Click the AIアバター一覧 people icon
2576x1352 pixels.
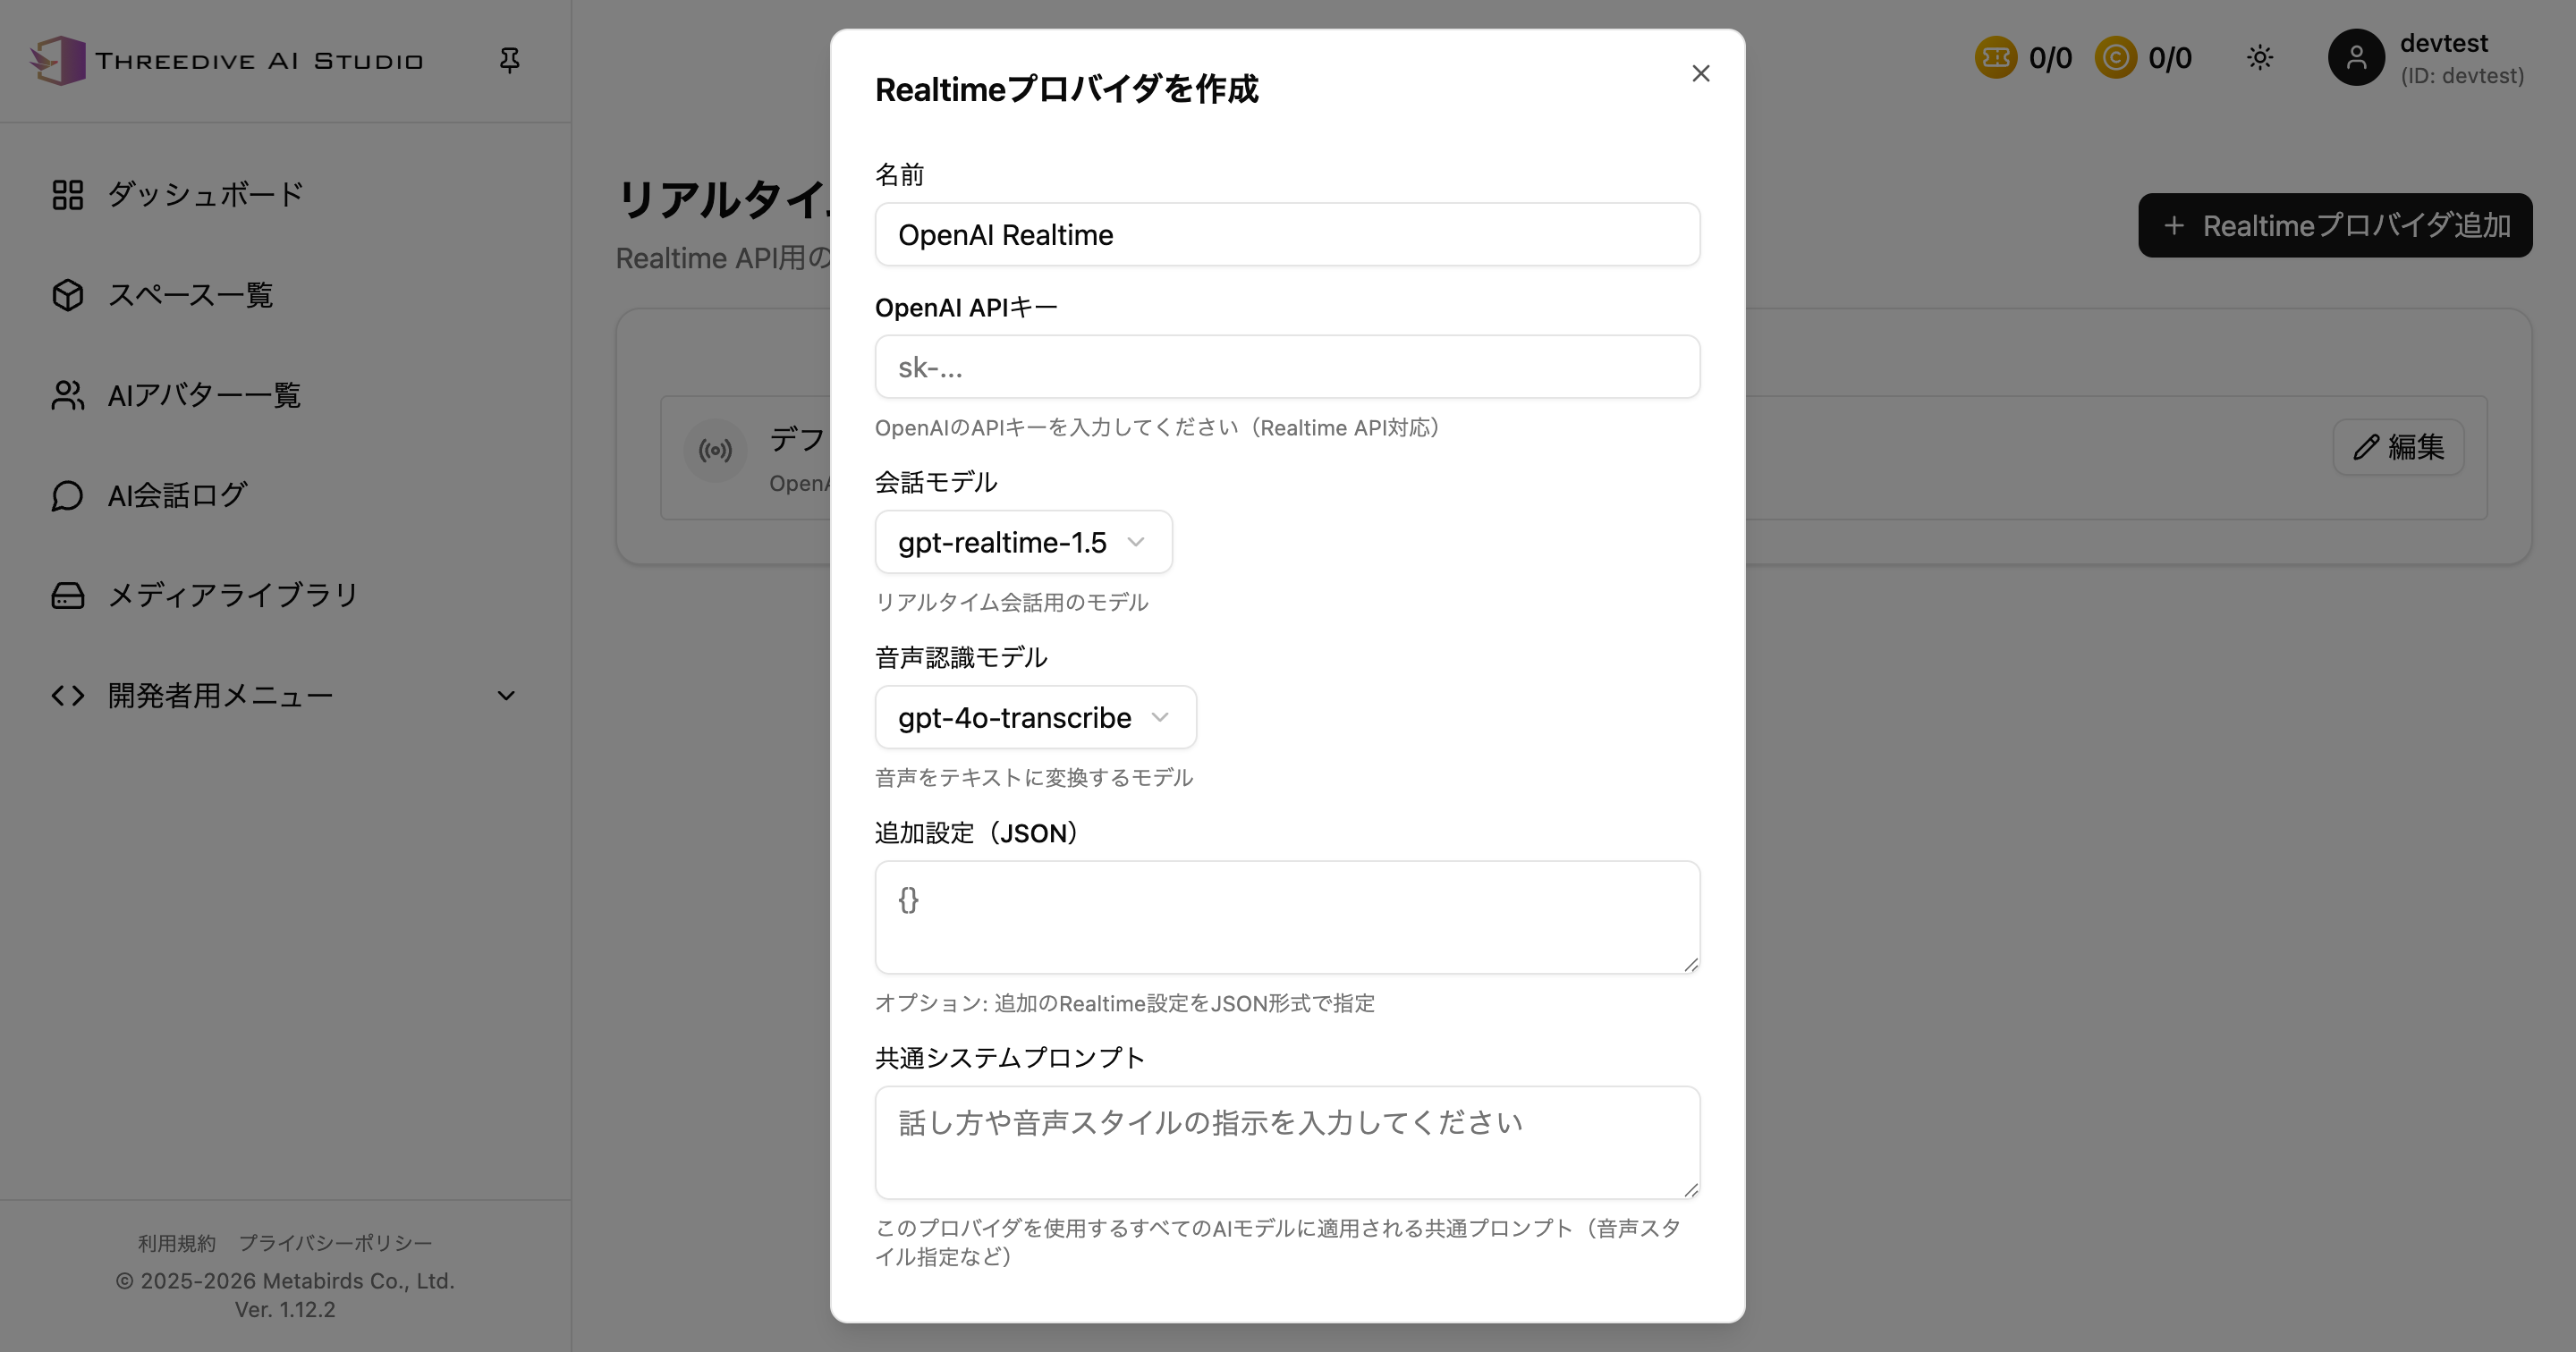pos(67,395)
